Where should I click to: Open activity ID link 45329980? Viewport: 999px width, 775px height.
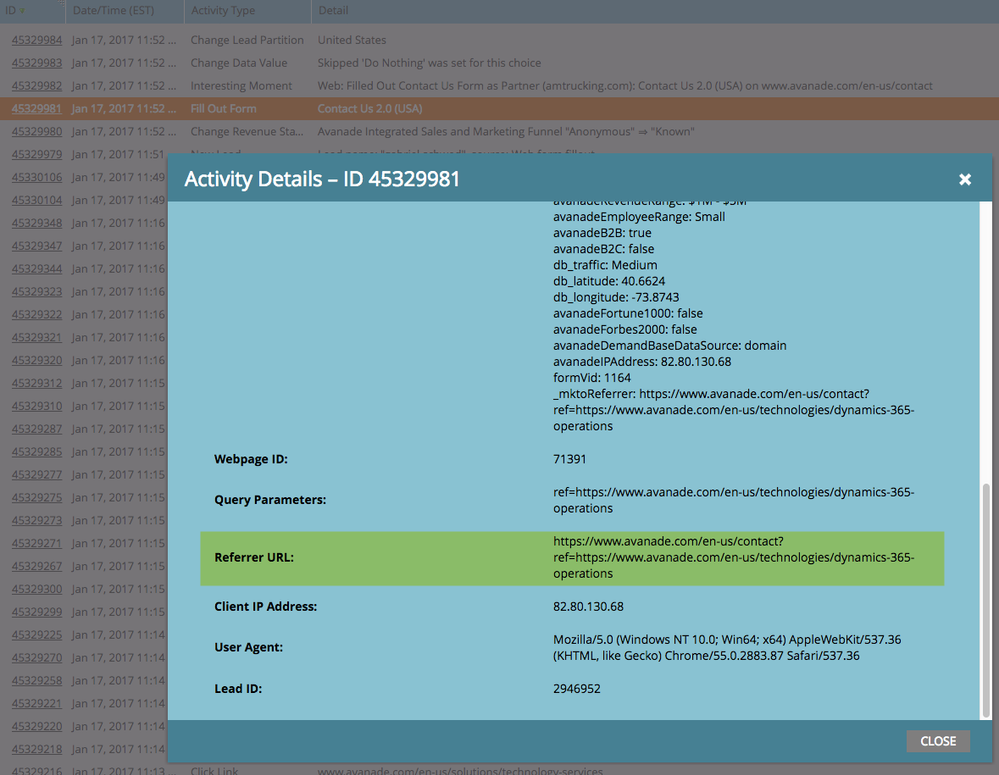pos(37,132)
